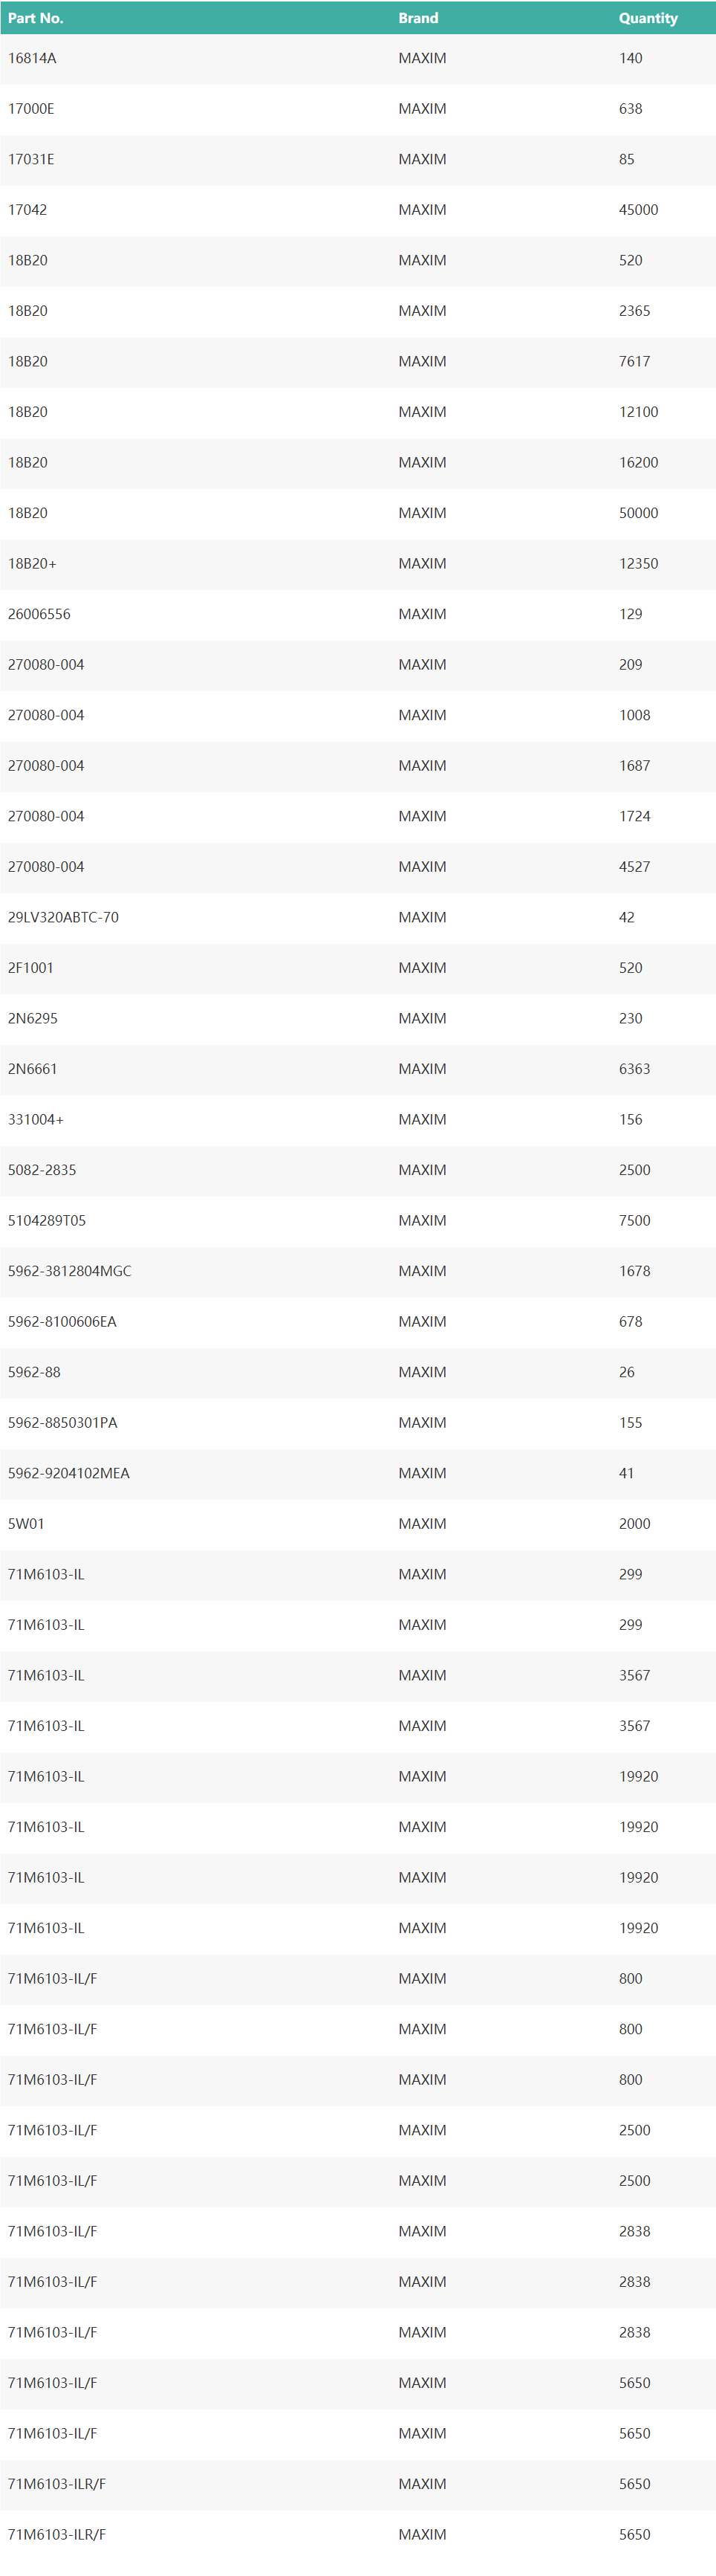The width and height of the screenshot is (716, 2576).
Task: Open part number 16814A
Action: pyautogui.click(x=32, y=59)
